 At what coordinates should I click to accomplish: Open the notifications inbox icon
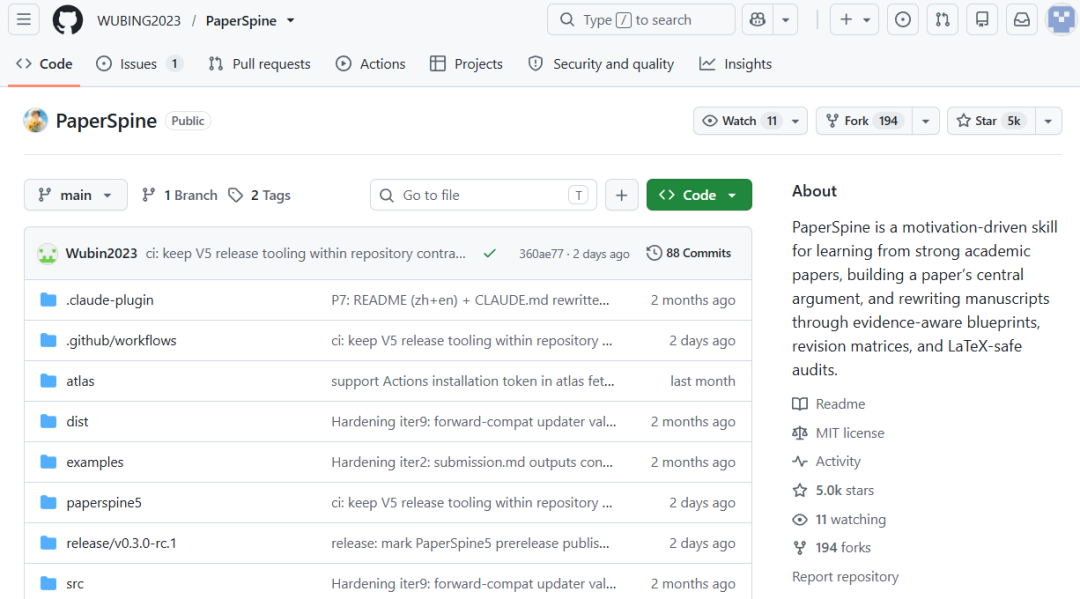point(1021,20)
